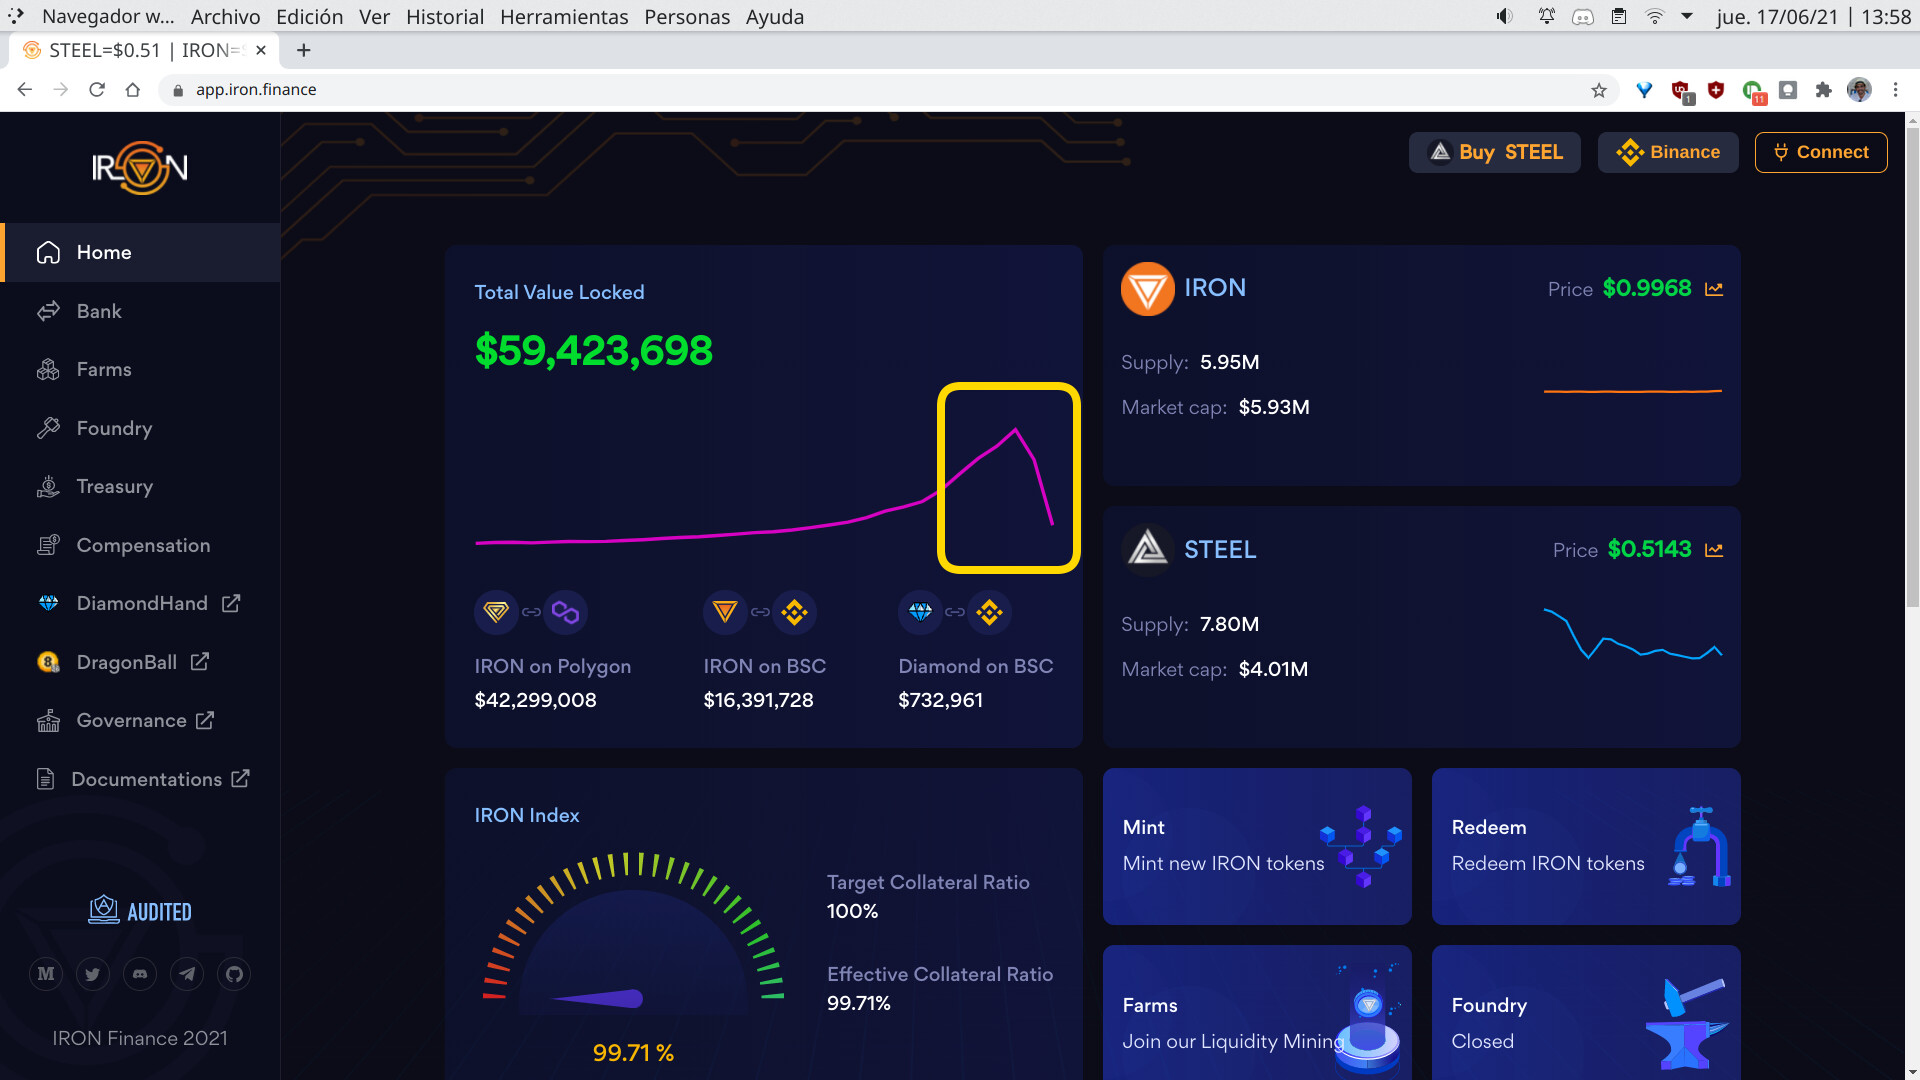Open the system tray dropdown arrow

pyautogui.click(x=1687, y=16)
